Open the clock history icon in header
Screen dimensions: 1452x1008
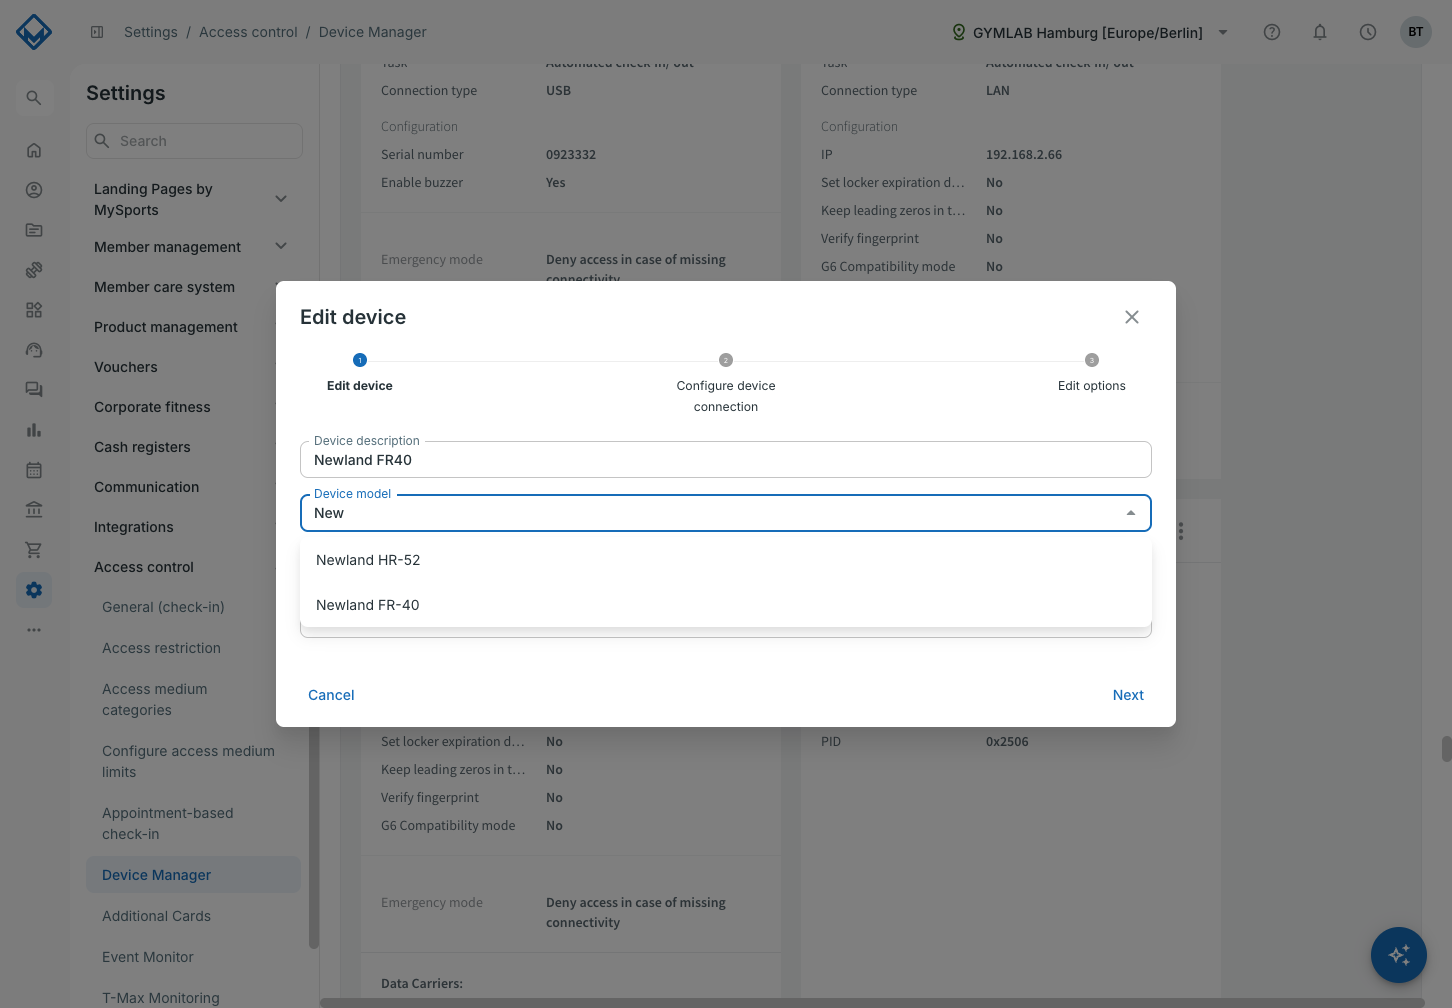(1368, 32)
